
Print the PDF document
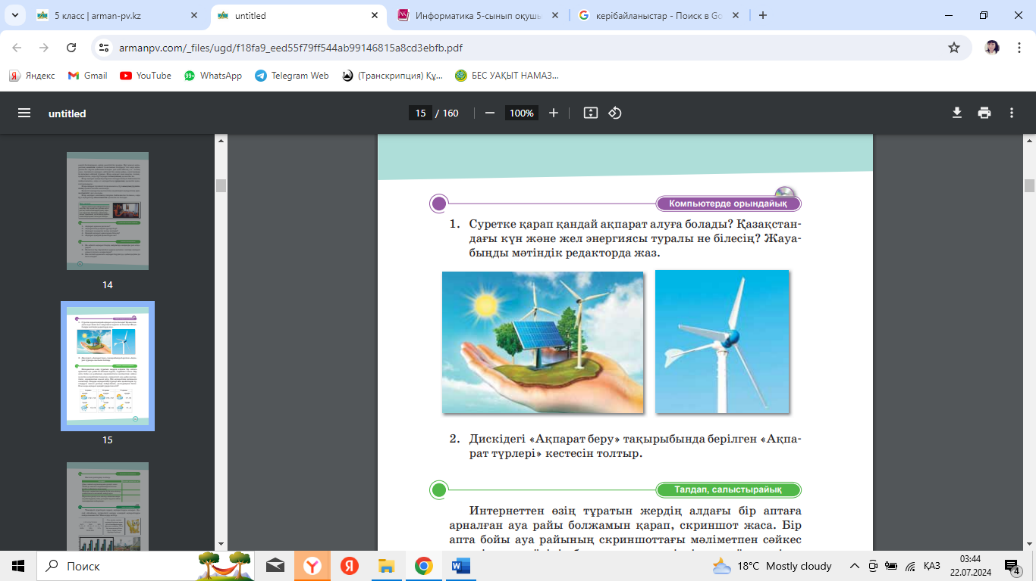tap(984, 113)
